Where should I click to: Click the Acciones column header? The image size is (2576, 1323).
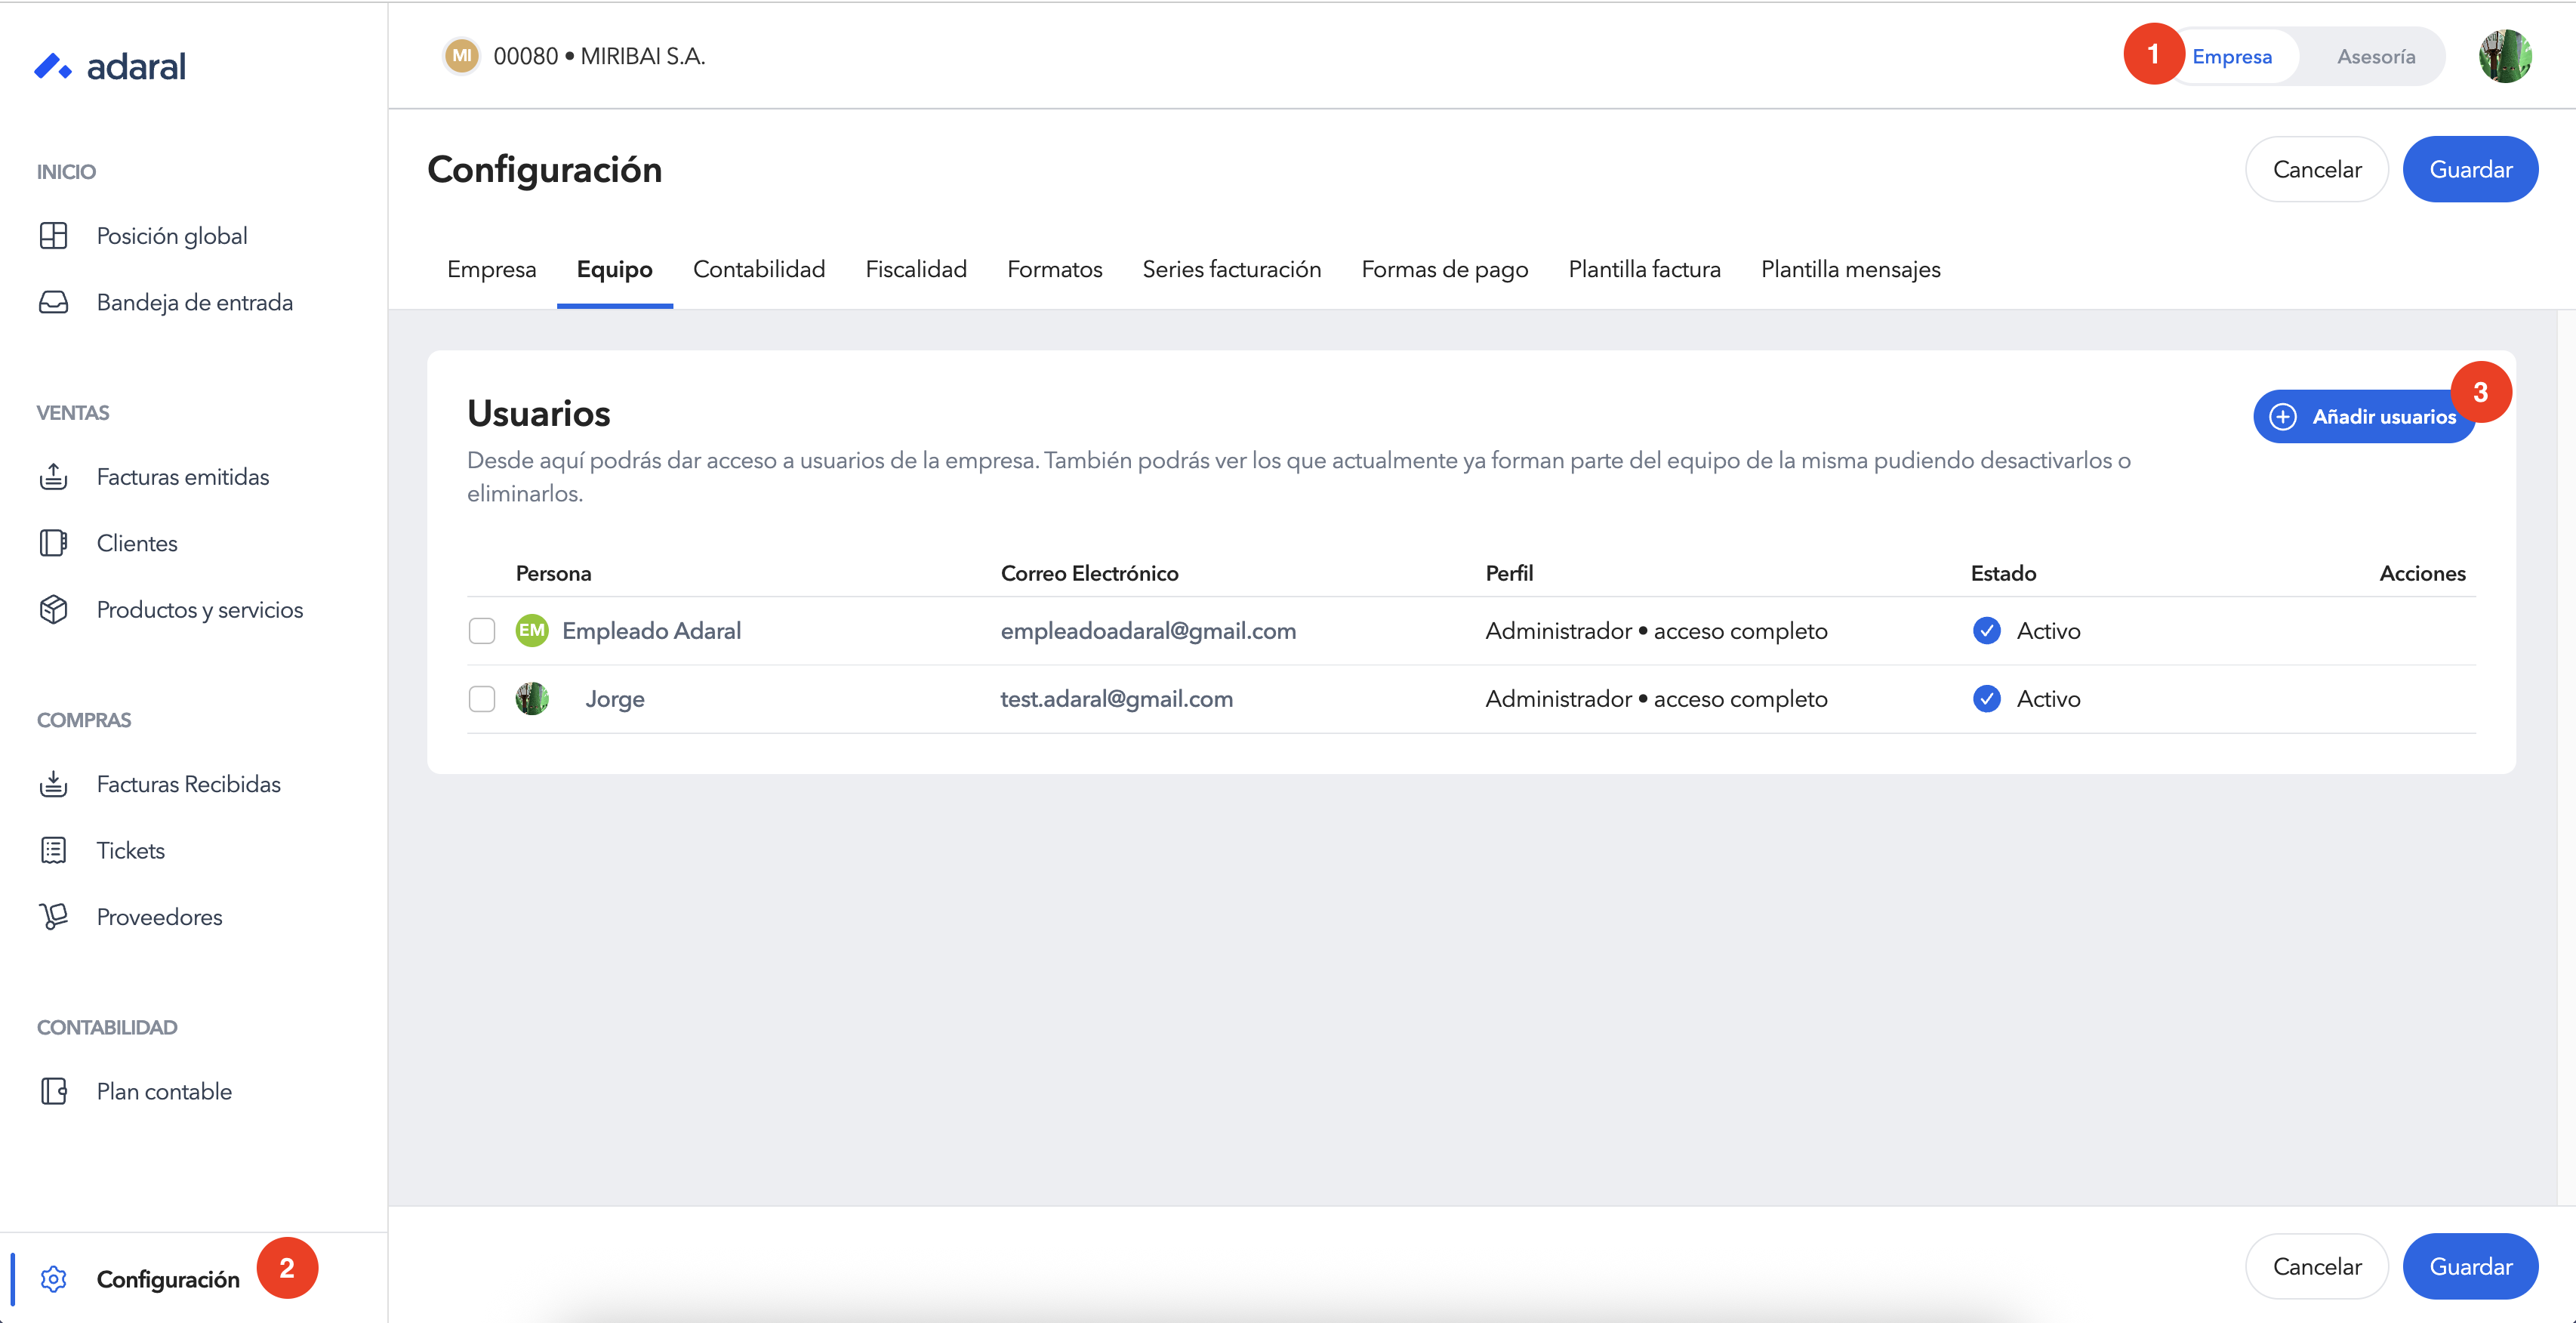[2422, 573]
